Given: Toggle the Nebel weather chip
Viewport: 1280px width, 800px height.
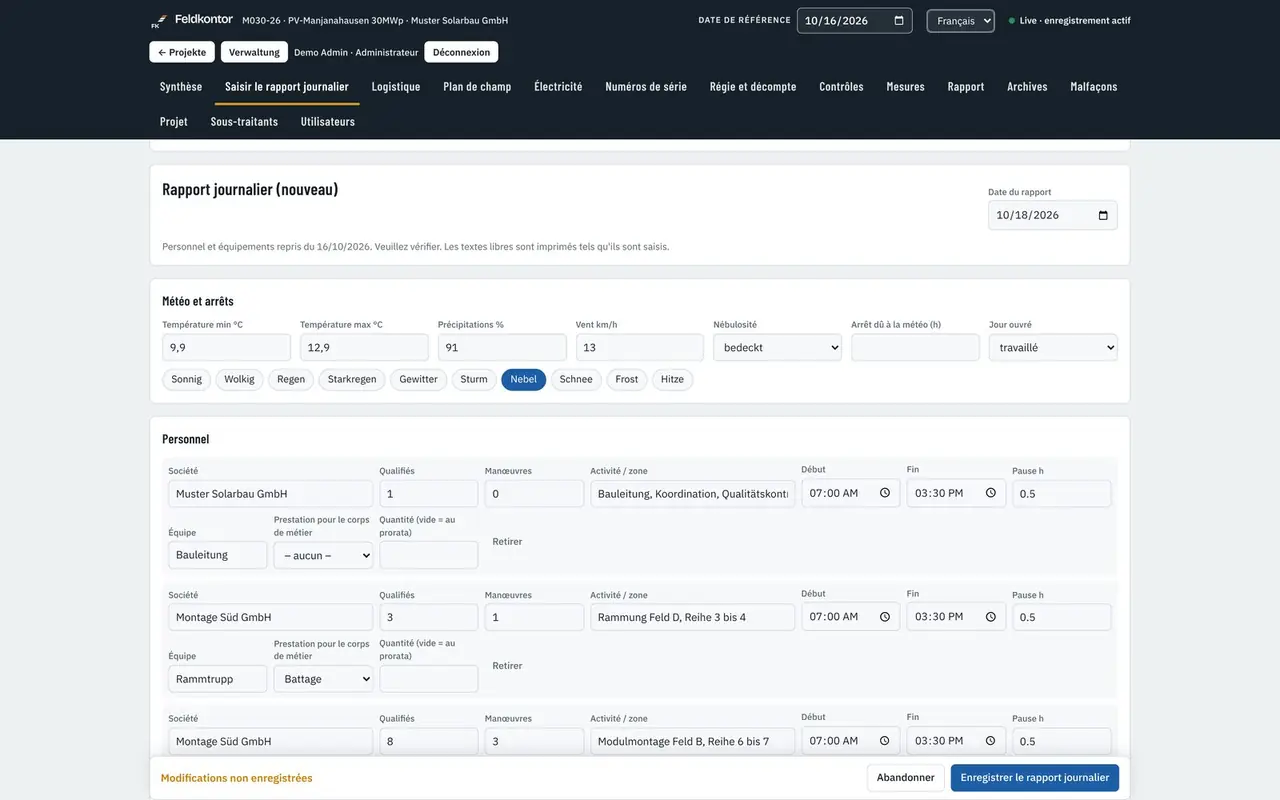Looking at the screenshot, I should pos(524,379).
